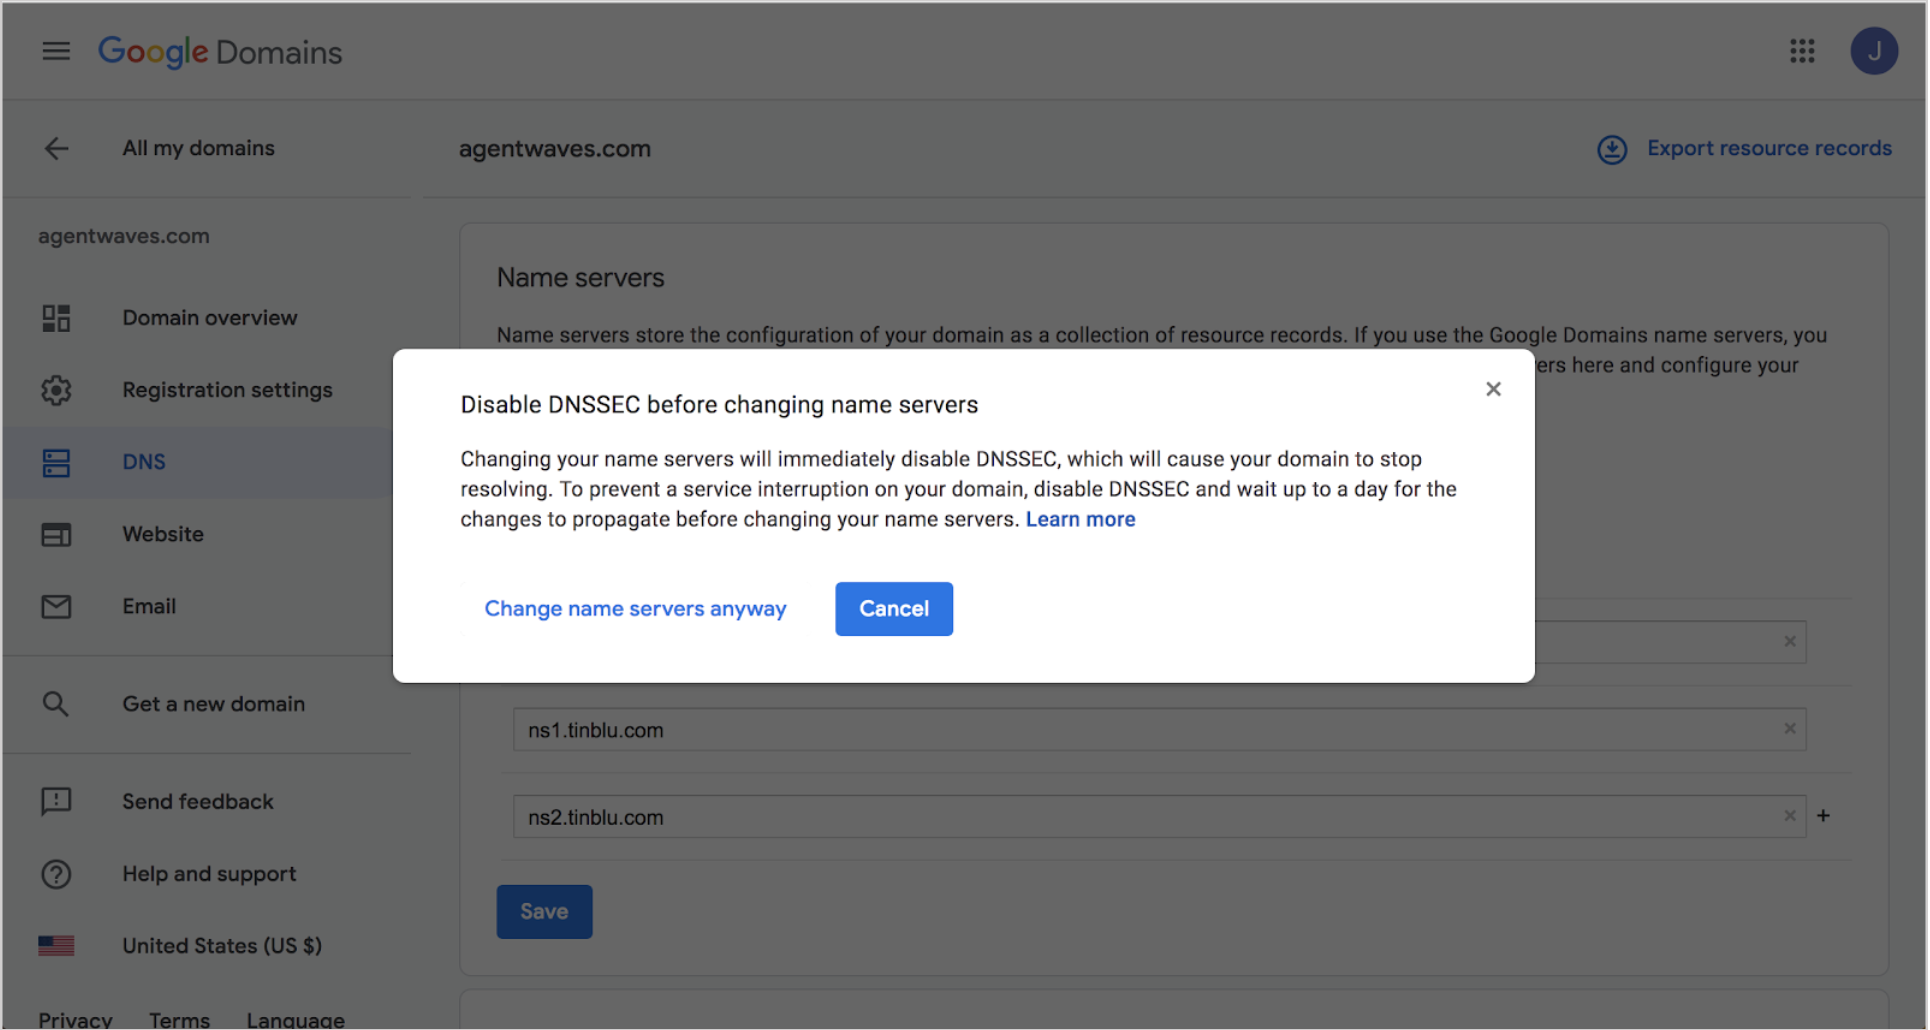Click the Google Domains logo
This screenshot has height=1030, width=1930.
[x=220, y=51]
